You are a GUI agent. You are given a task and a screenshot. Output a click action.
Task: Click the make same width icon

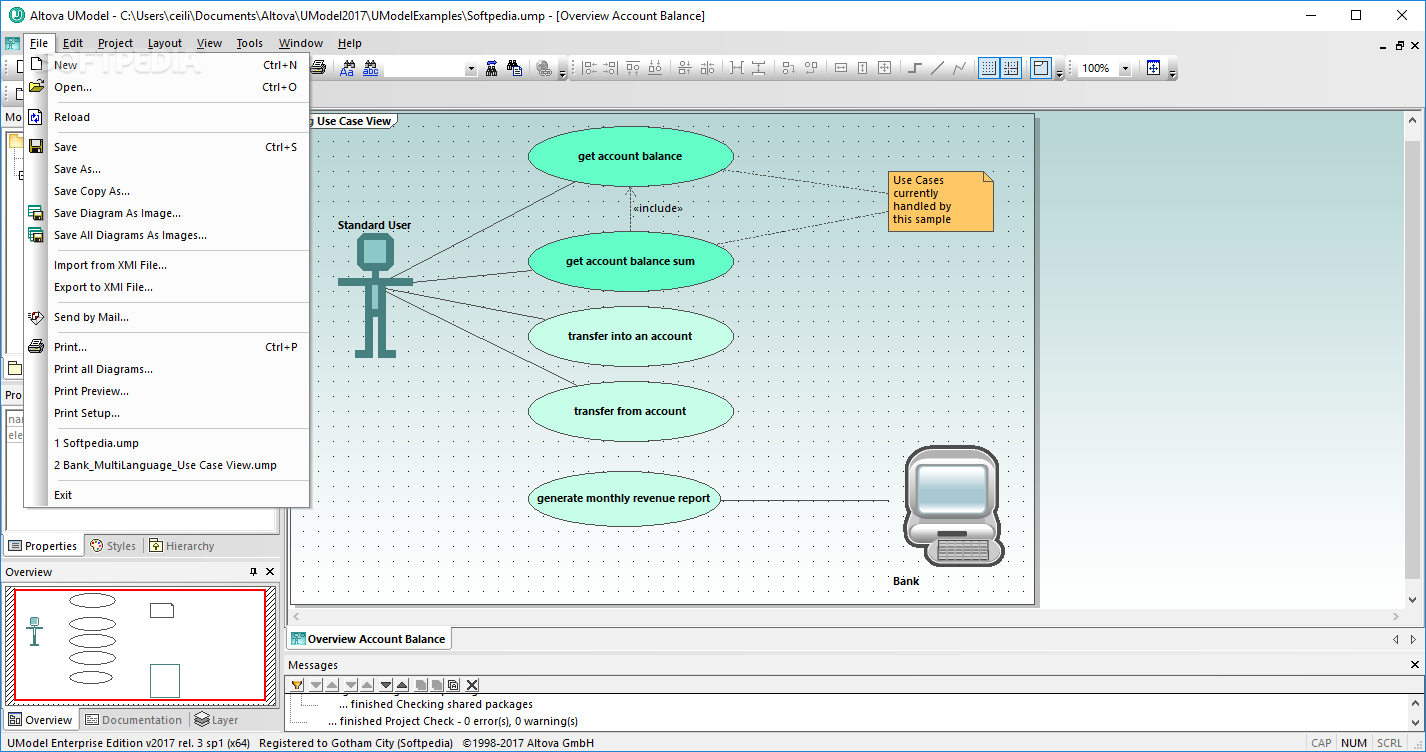tap(841, 68)
